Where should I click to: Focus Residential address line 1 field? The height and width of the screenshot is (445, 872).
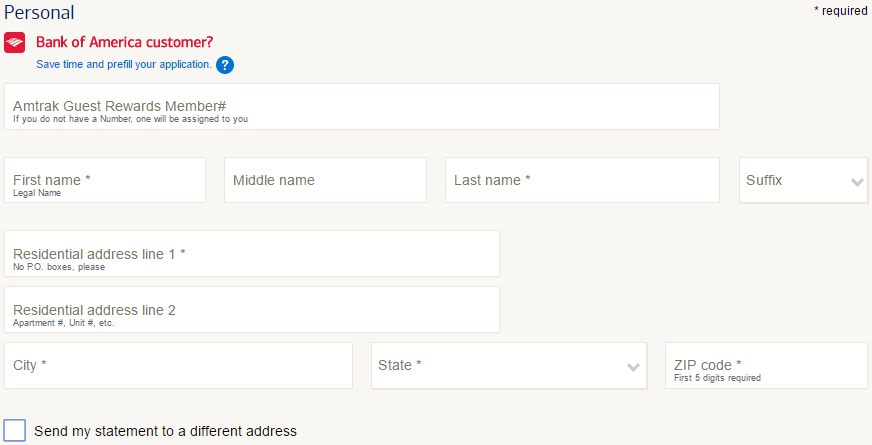click(252, 254)
